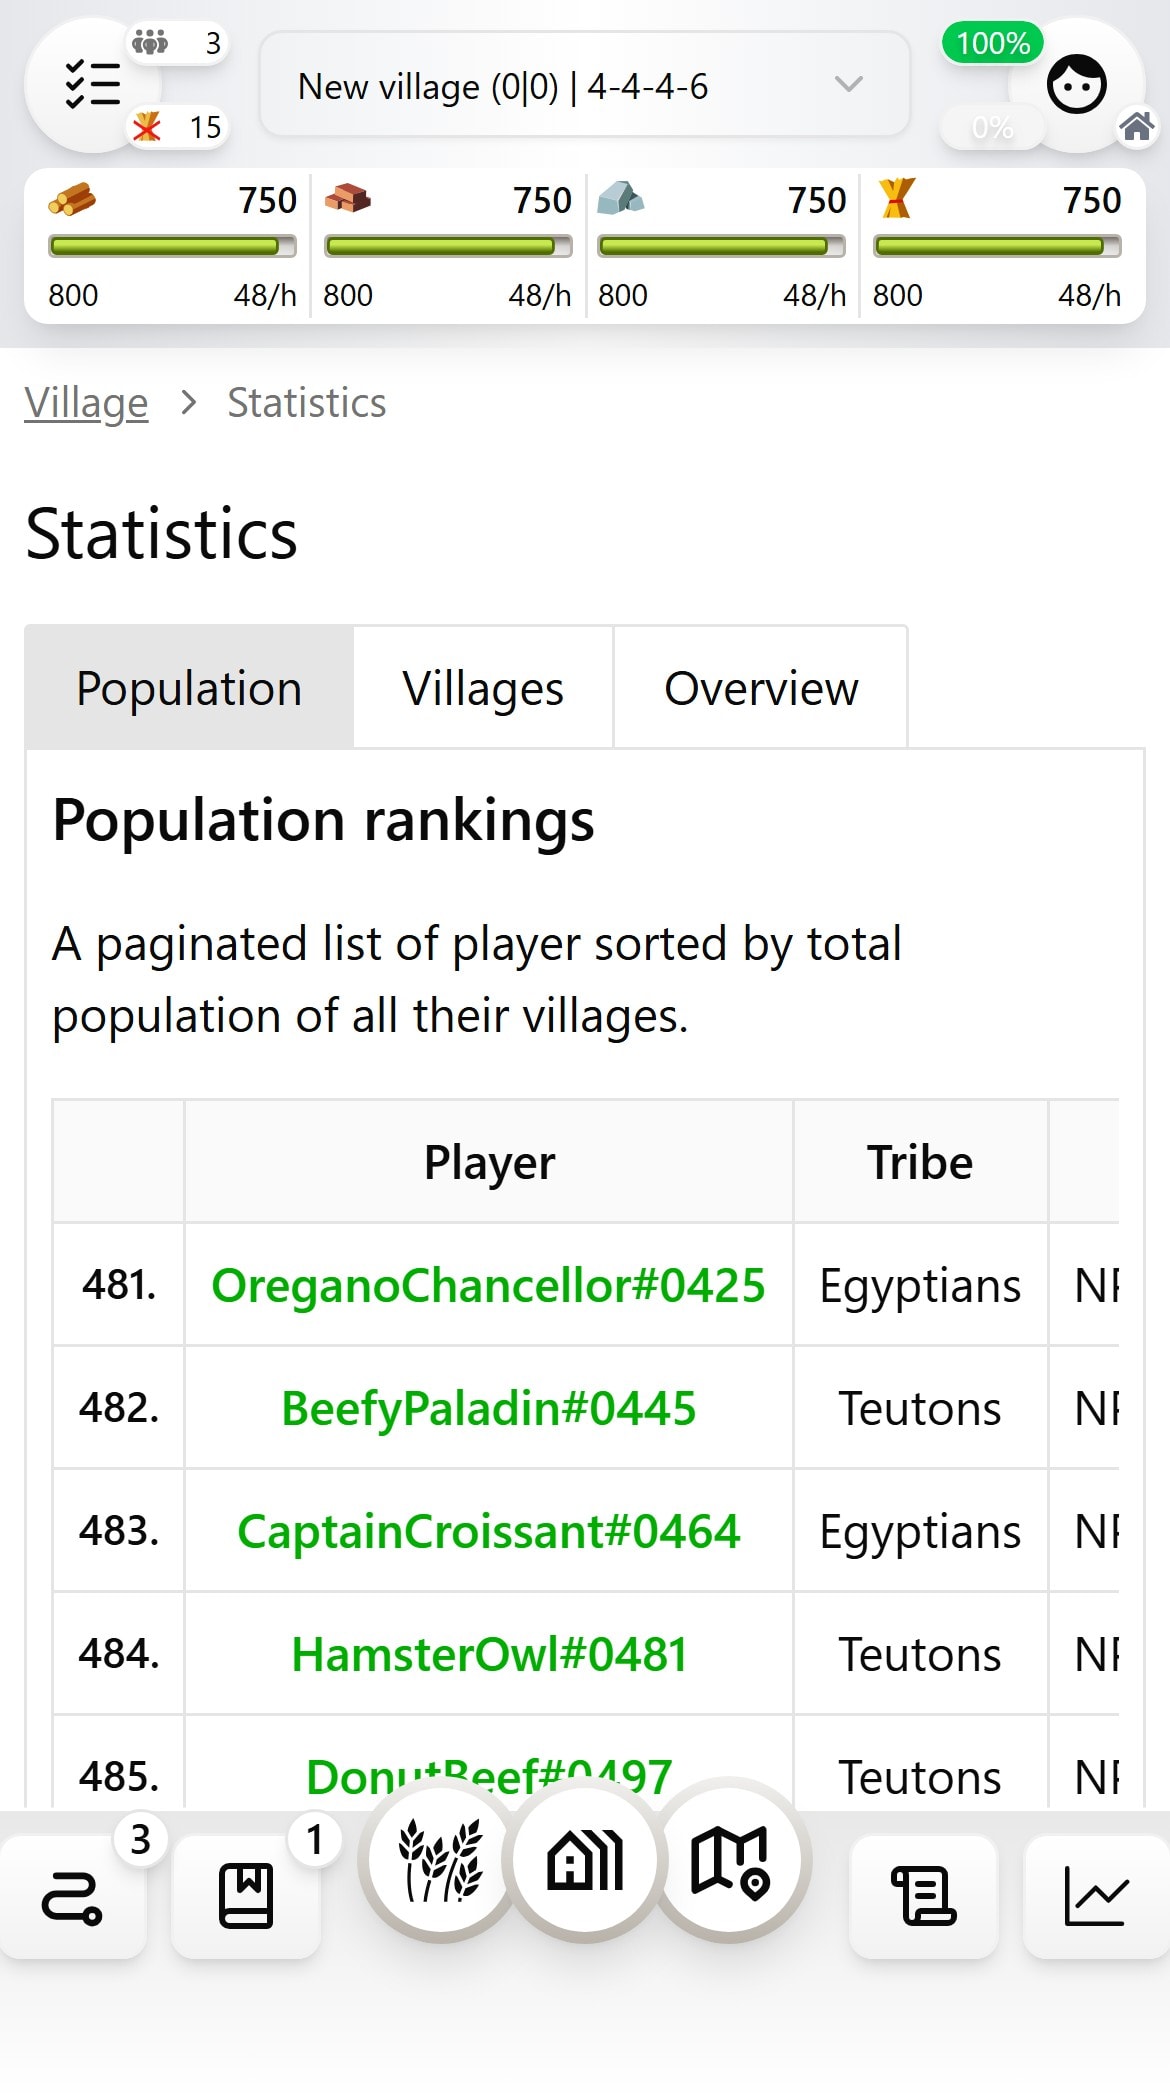This screenshot has width=1170, height=2100.
Task: Open the quest checklist icon
Action: 92,85
